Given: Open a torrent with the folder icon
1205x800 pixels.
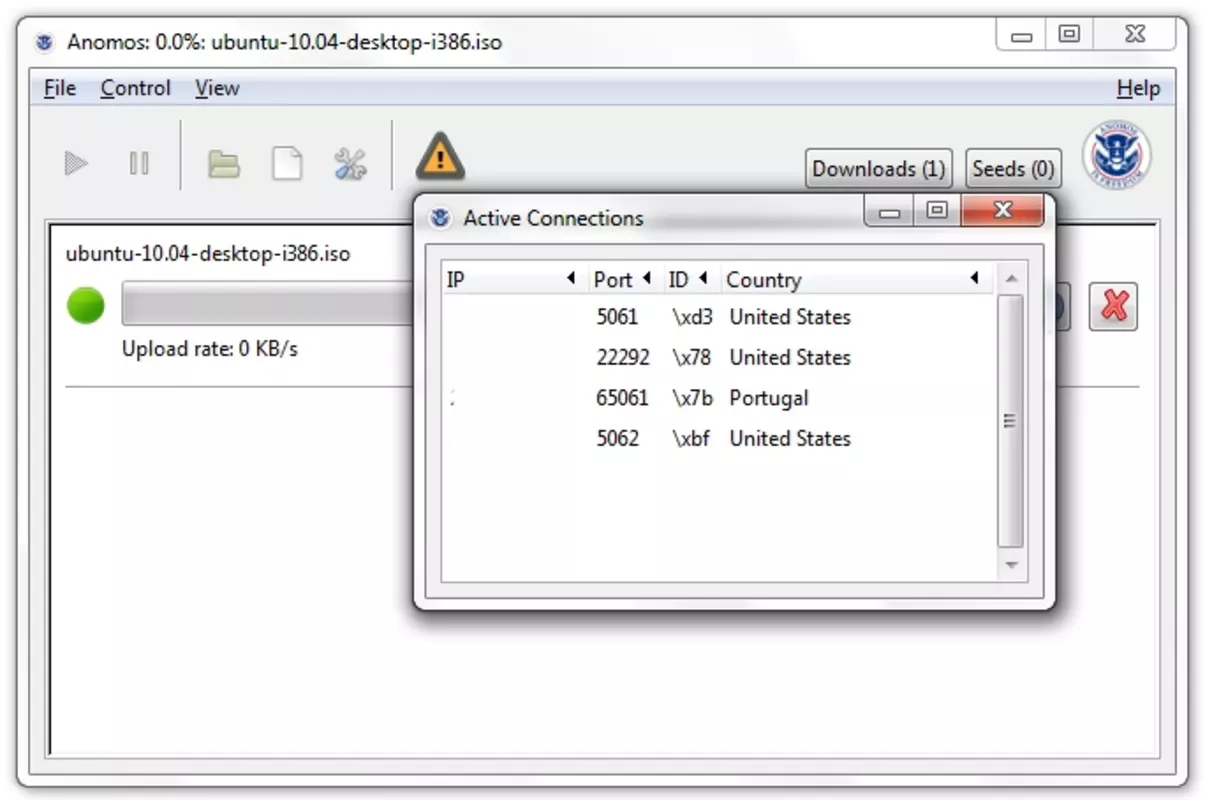Looking at the screenshot, I should pos(223,164).
